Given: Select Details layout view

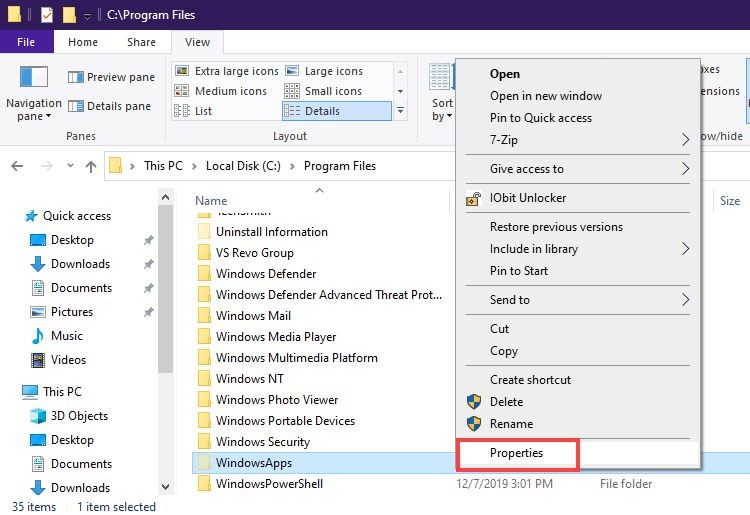Looking at the screenshot, I should (337, 111).
